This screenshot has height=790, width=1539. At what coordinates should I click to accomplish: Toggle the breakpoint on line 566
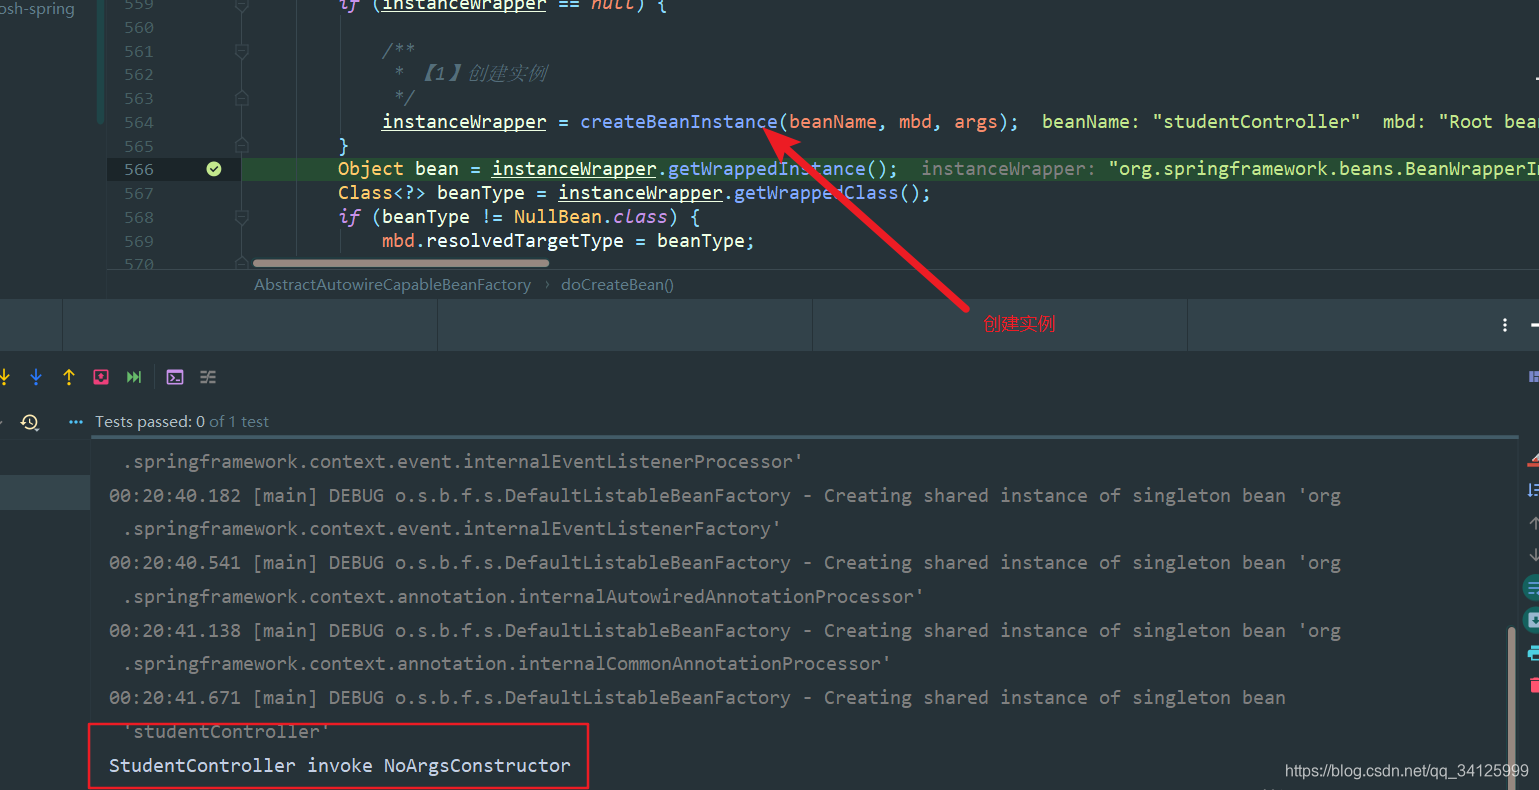point(213,169)
